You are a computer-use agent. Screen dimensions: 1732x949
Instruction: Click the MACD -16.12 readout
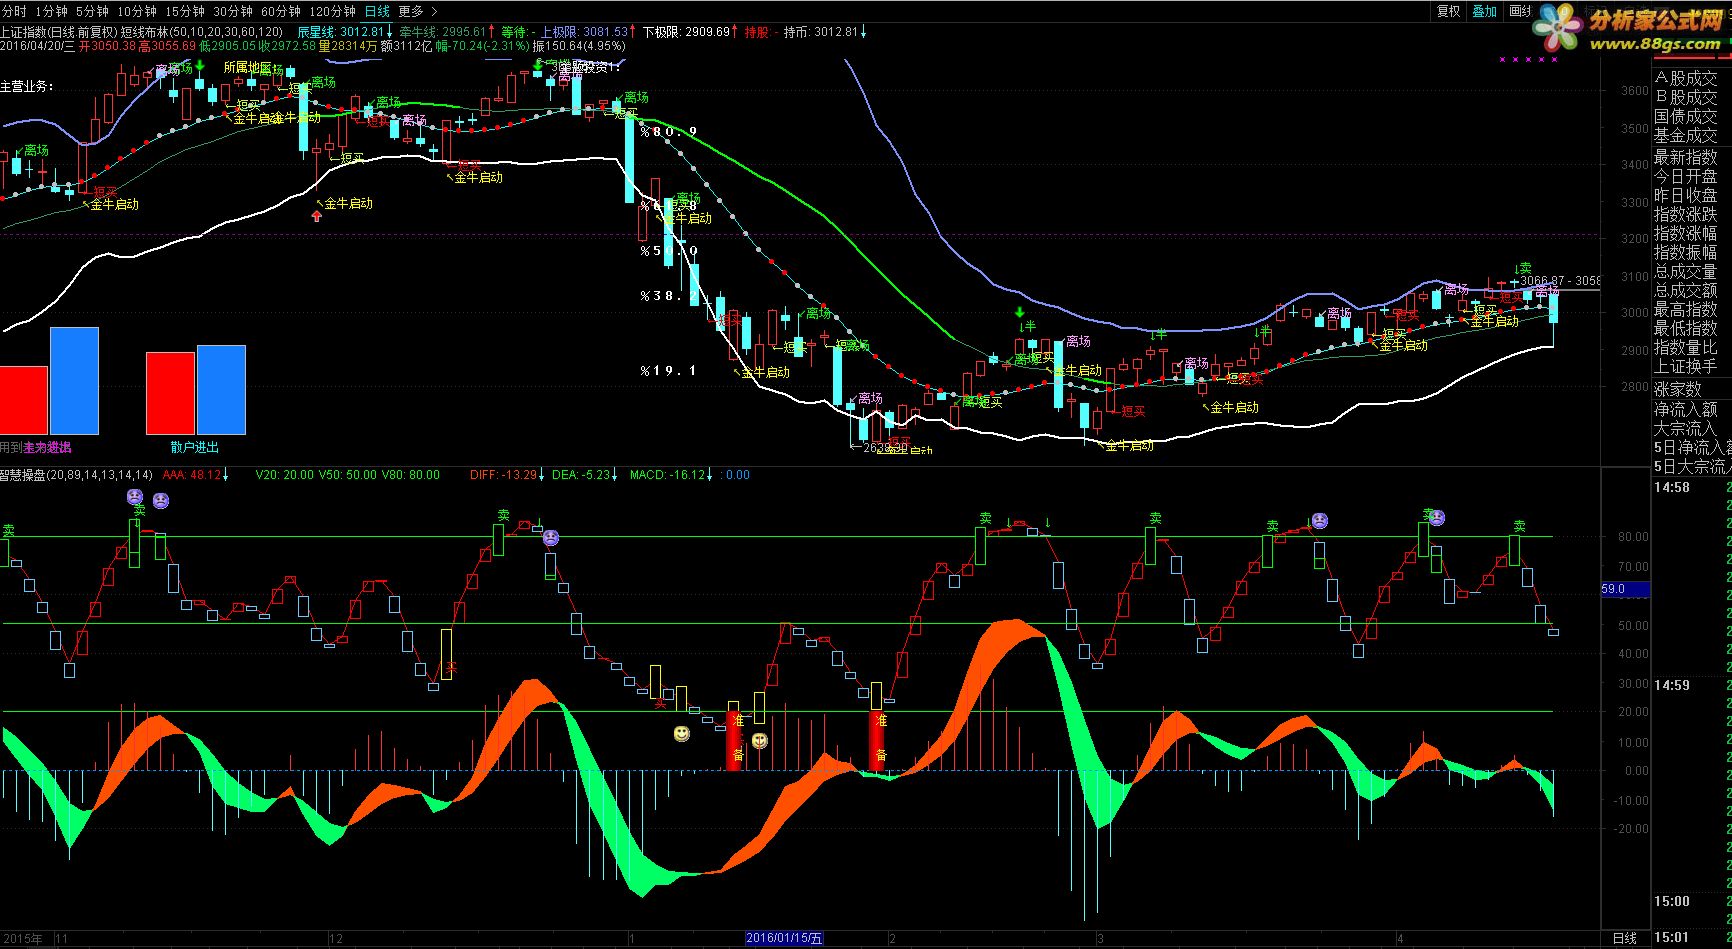tap(669, 475)
